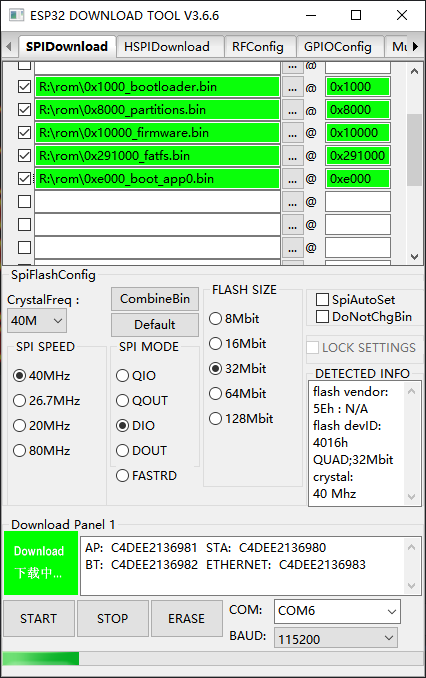This screenshot has width=426, height=678.
Task: Click the Default button
Action: (x=155, y=325)
